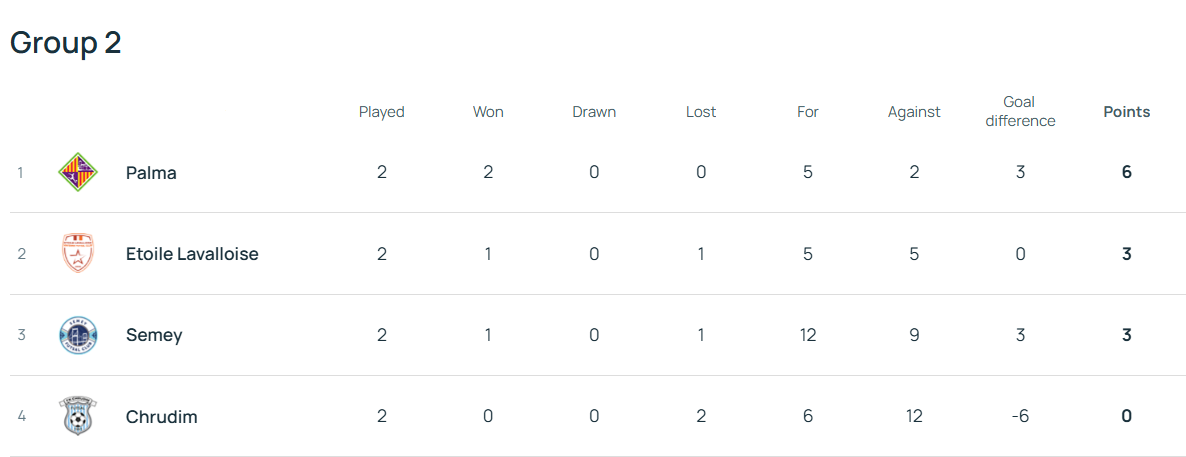Click the Etoile Lavalloise club crest
Image resolution: width=1186 pixels, height=457 pixels.
click(x=77, y=254)
